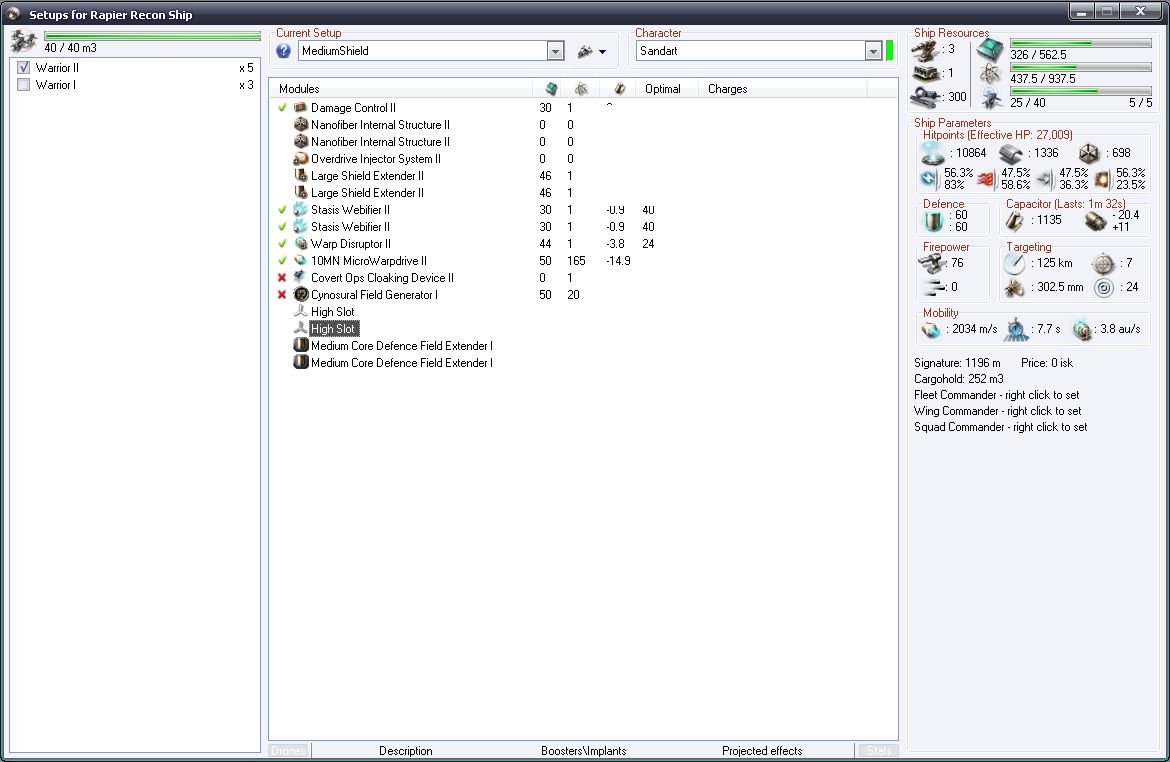Uncheck the Warrior II drone checkbox

point(24,68)
